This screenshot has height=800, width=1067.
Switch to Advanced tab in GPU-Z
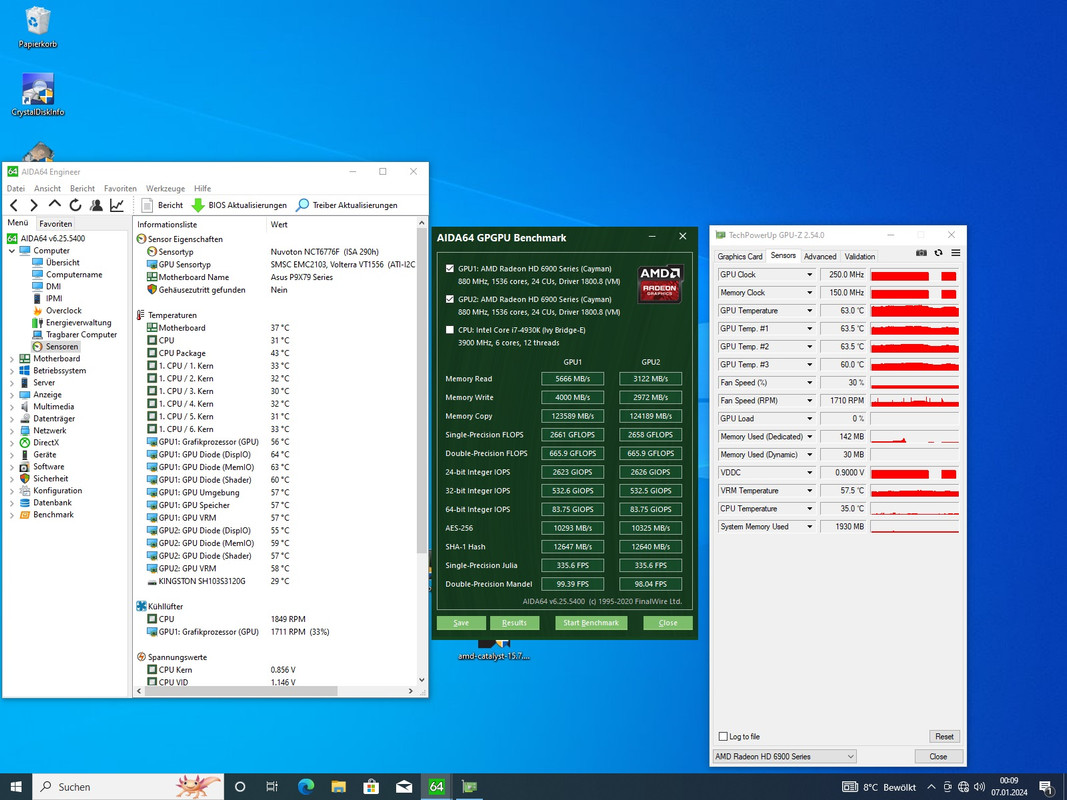(820, 256)
